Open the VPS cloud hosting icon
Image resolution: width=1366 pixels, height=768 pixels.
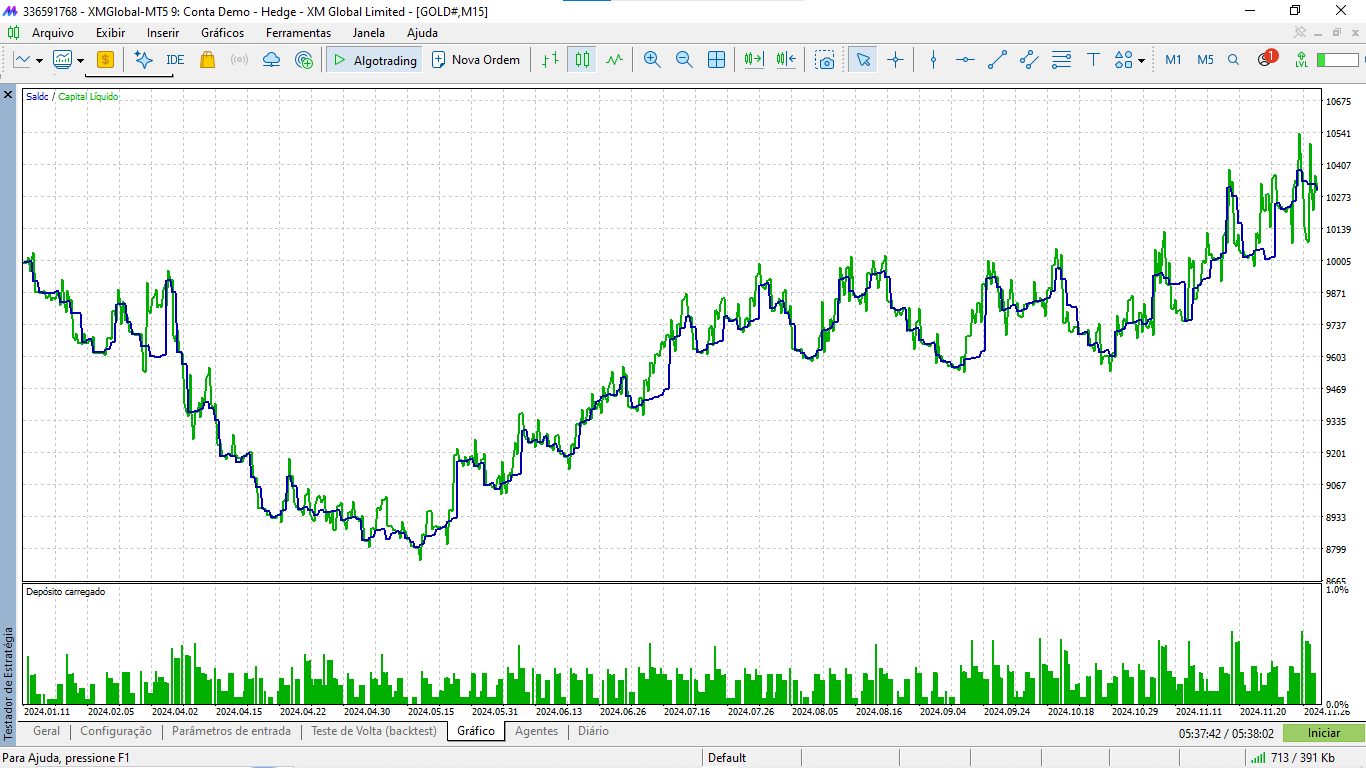pos(271,60)
